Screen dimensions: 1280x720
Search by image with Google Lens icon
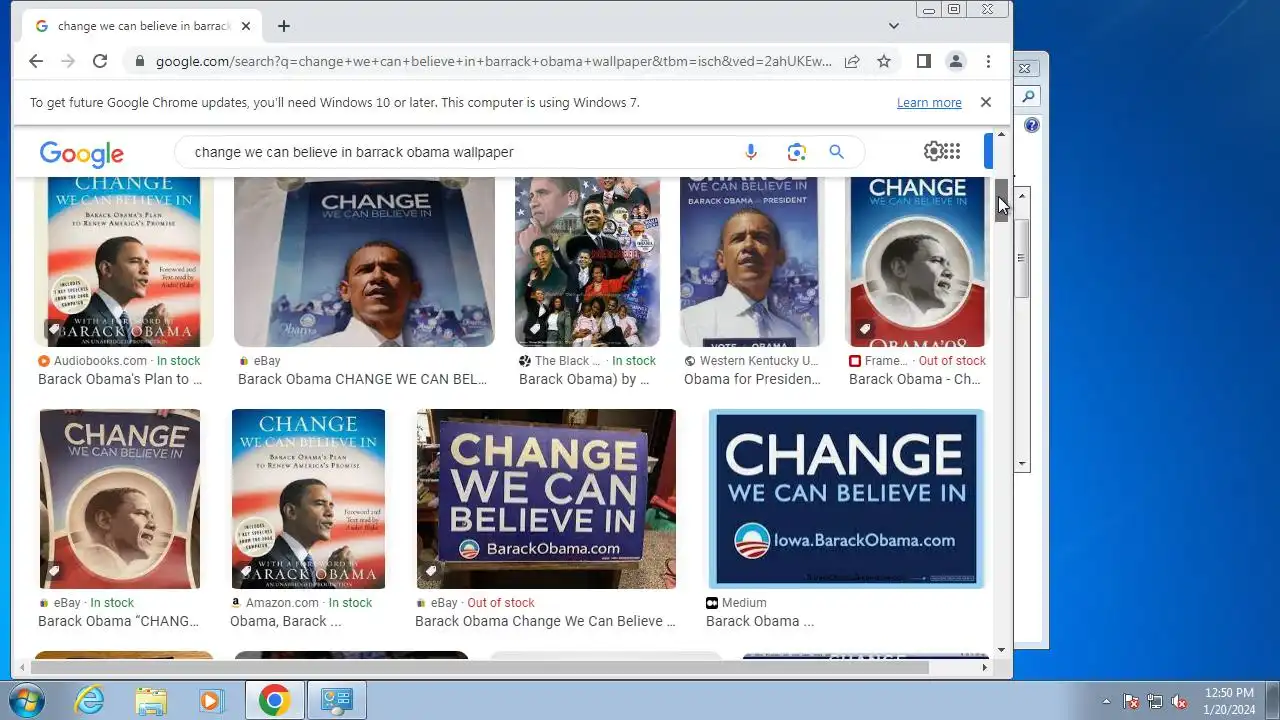(x=796, y=152)
